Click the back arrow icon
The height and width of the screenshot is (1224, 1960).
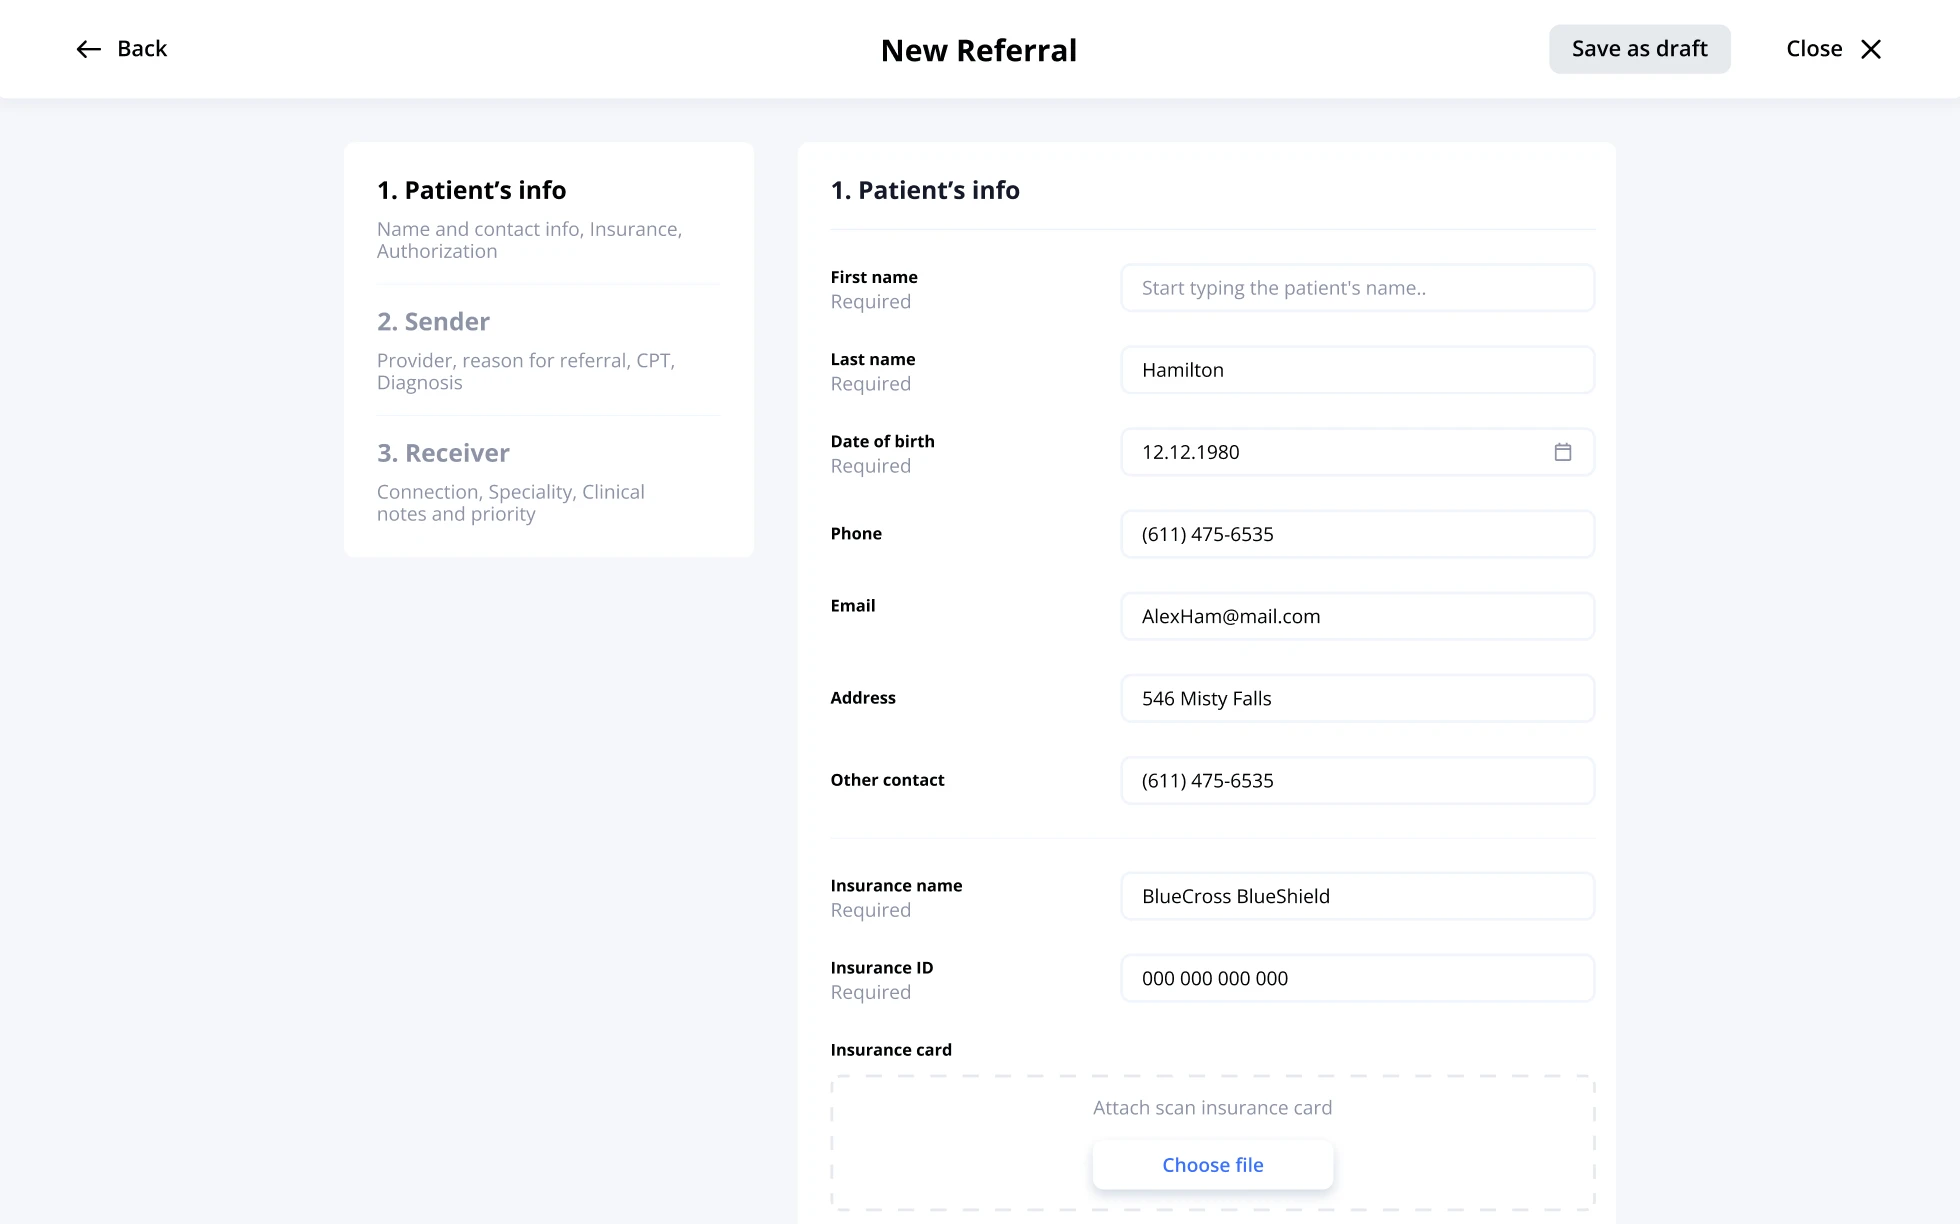click(x=88, y=49)
